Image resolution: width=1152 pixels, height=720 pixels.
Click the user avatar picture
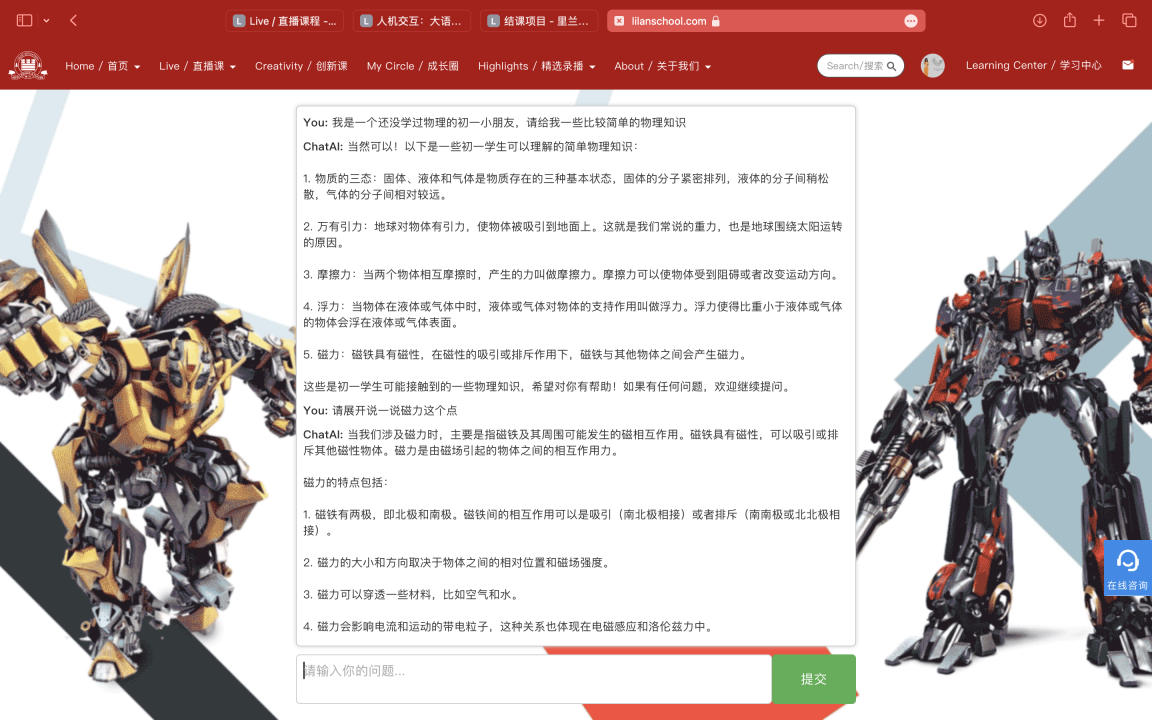pos(932,66)
